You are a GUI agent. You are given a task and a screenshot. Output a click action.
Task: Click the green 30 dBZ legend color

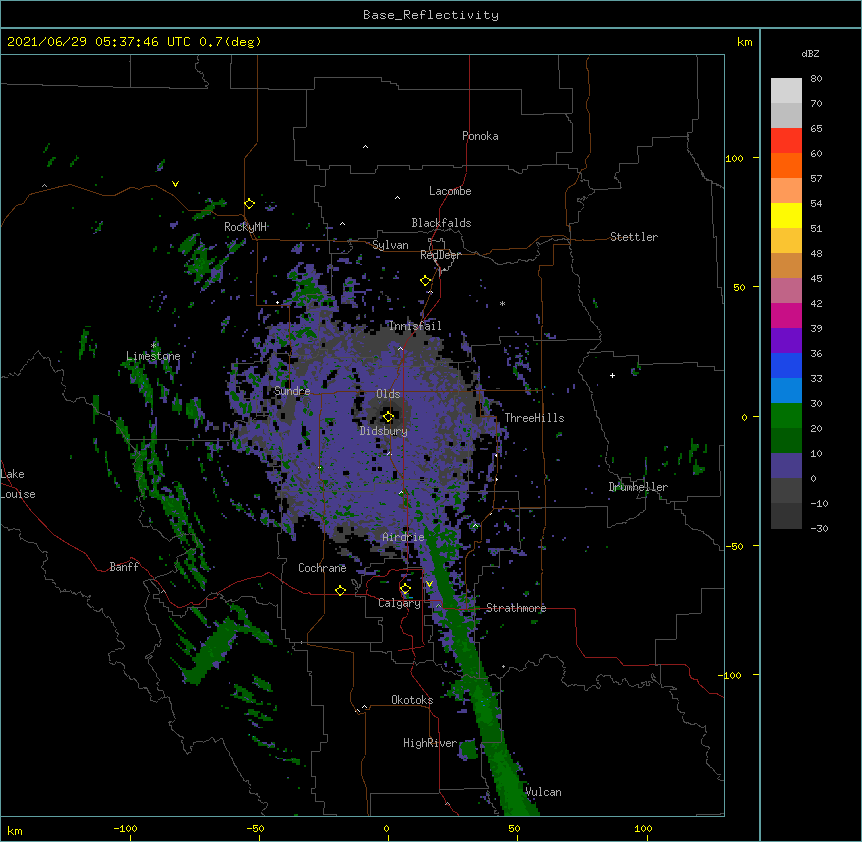(786, 416)
